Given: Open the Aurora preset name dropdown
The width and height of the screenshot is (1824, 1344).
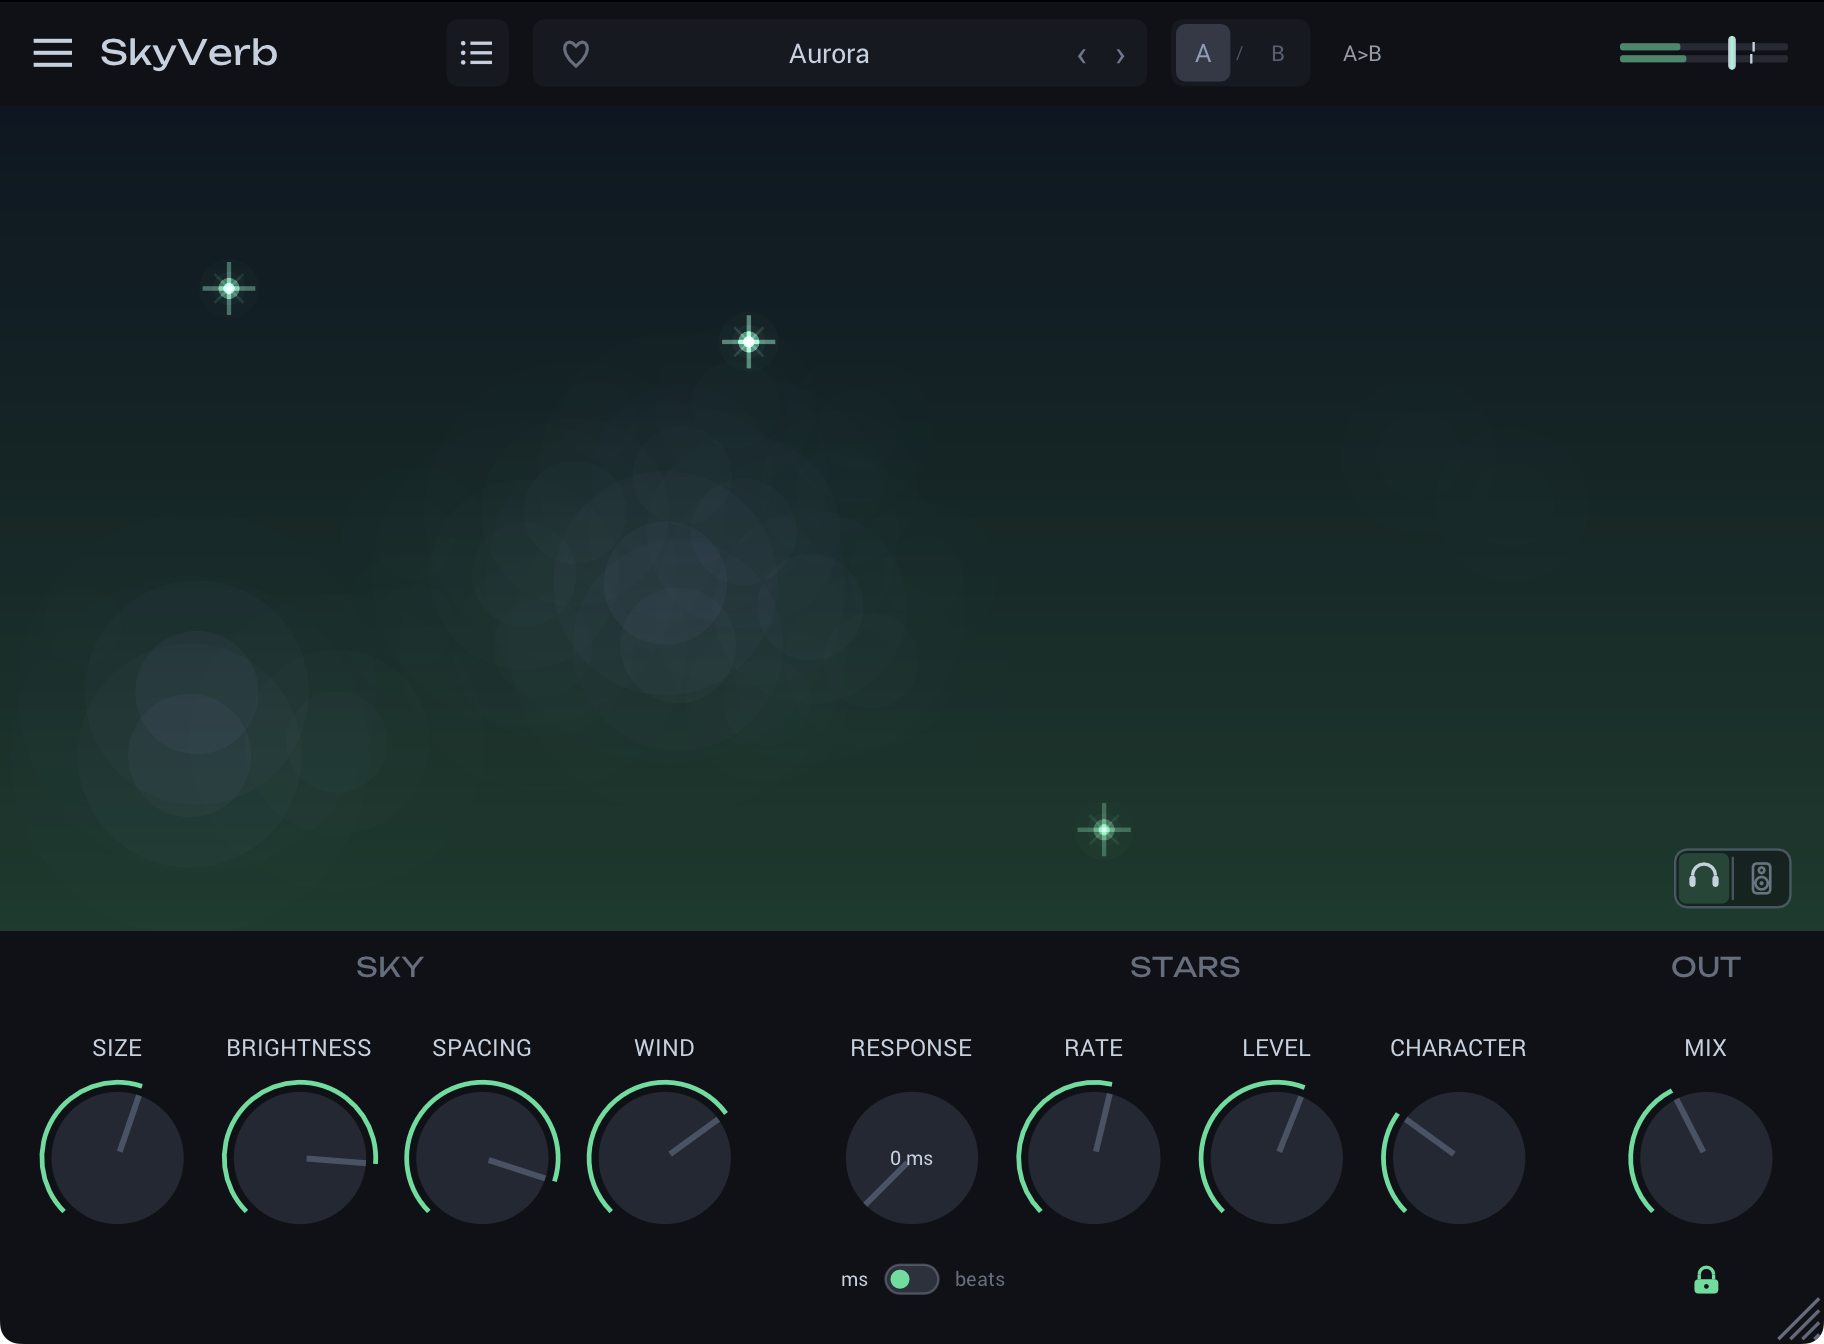Looking at the screenshot, I should (829, 54).
